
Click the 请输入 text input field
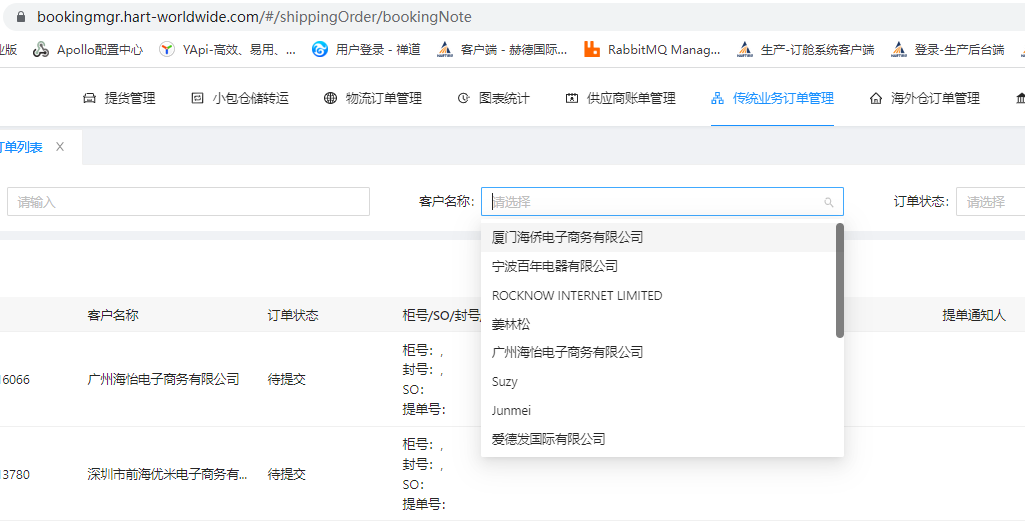coord(188,202)
